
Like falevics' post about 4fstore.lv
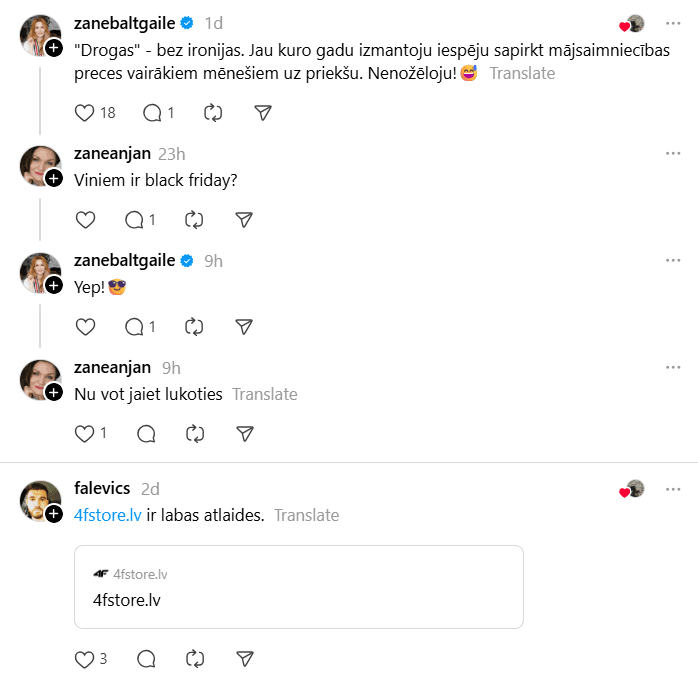85,658
